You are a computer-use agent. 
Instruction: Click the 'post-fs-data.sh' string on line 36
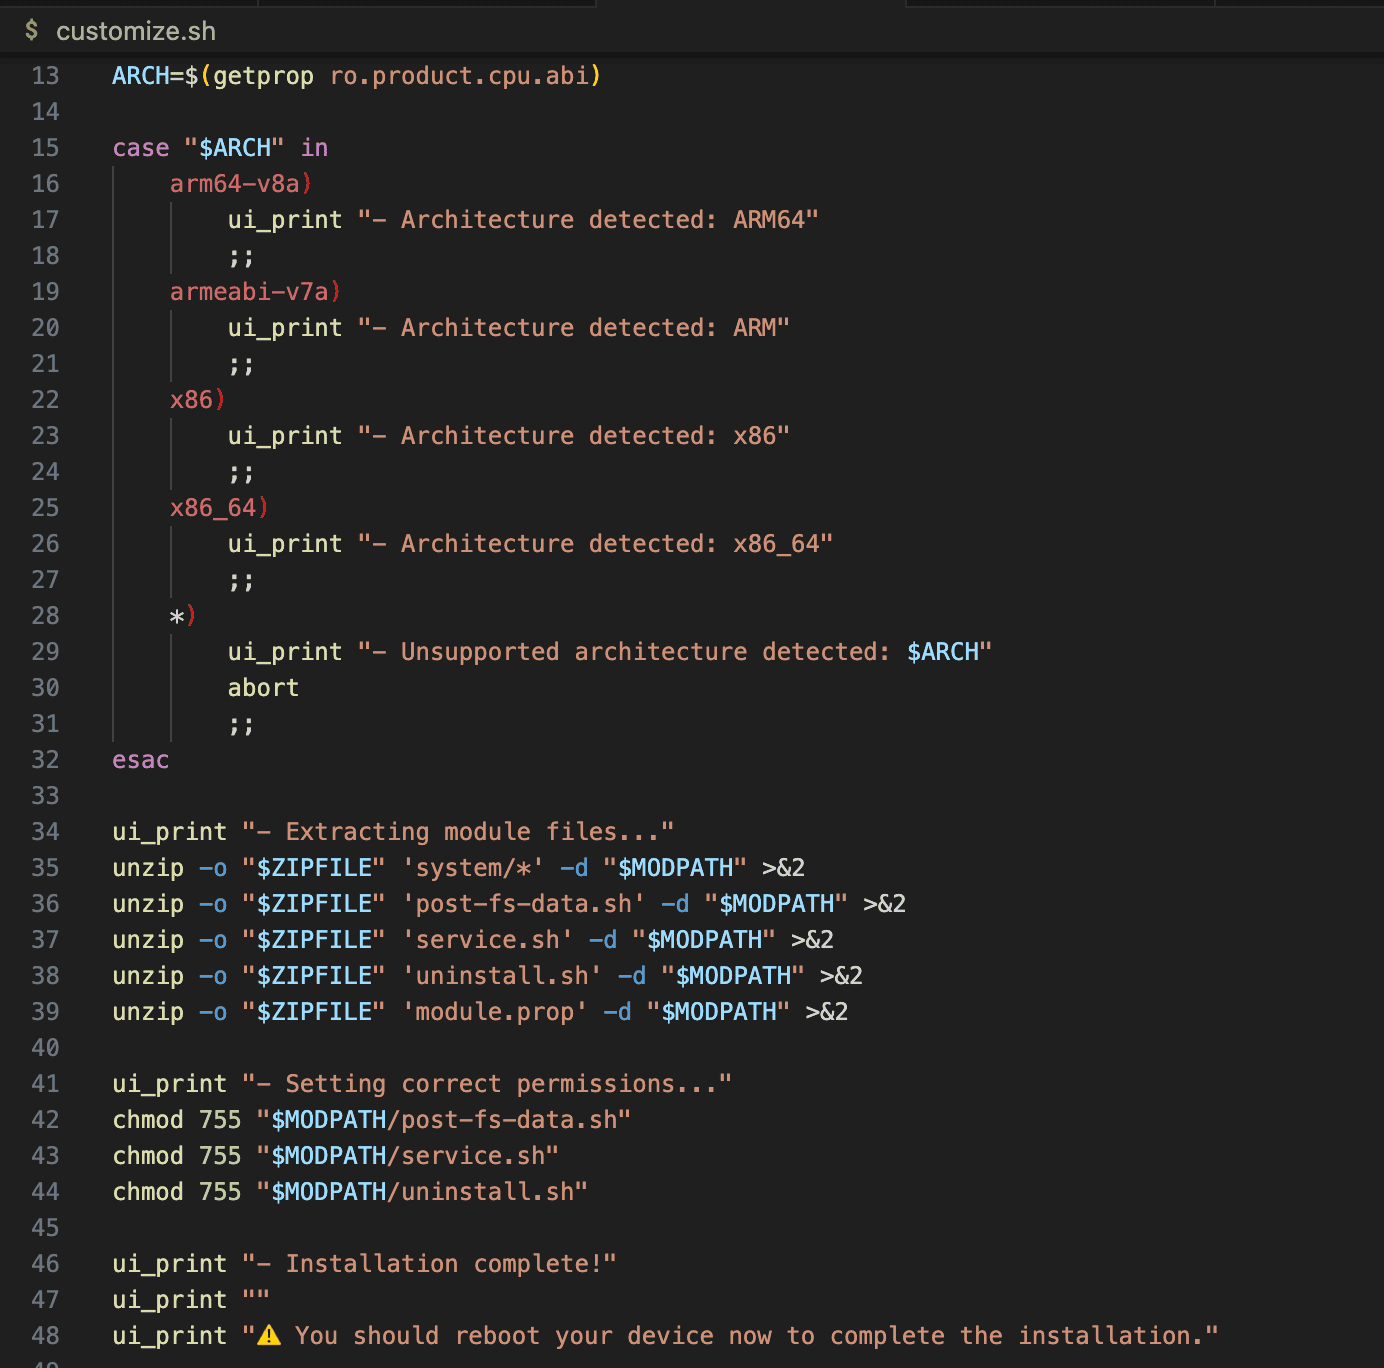pyautogui.click(x=524, y=904)
